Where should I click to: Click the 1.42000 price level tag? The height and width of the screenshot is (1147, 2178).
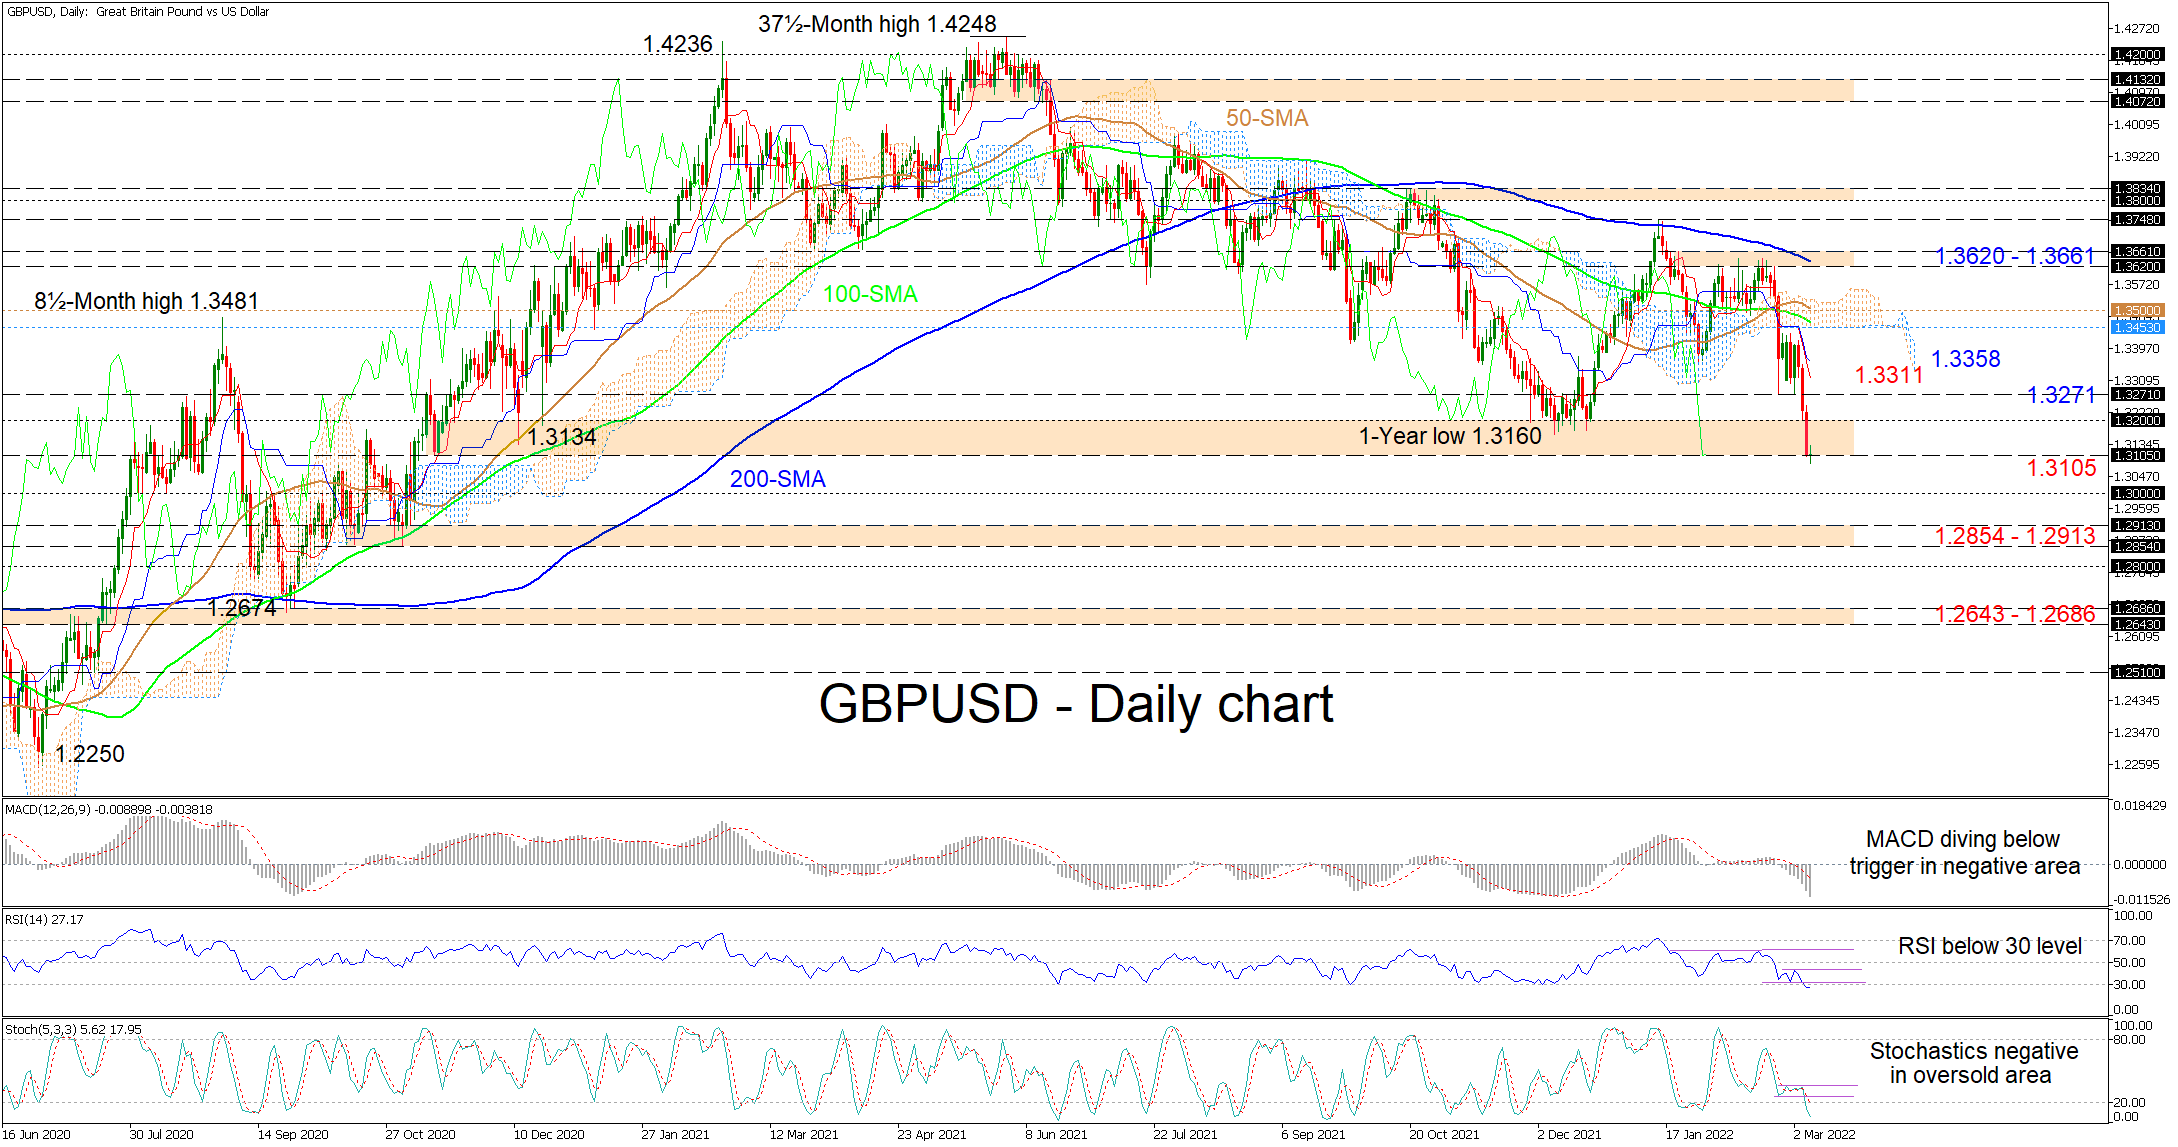[x=2136, y=55]
